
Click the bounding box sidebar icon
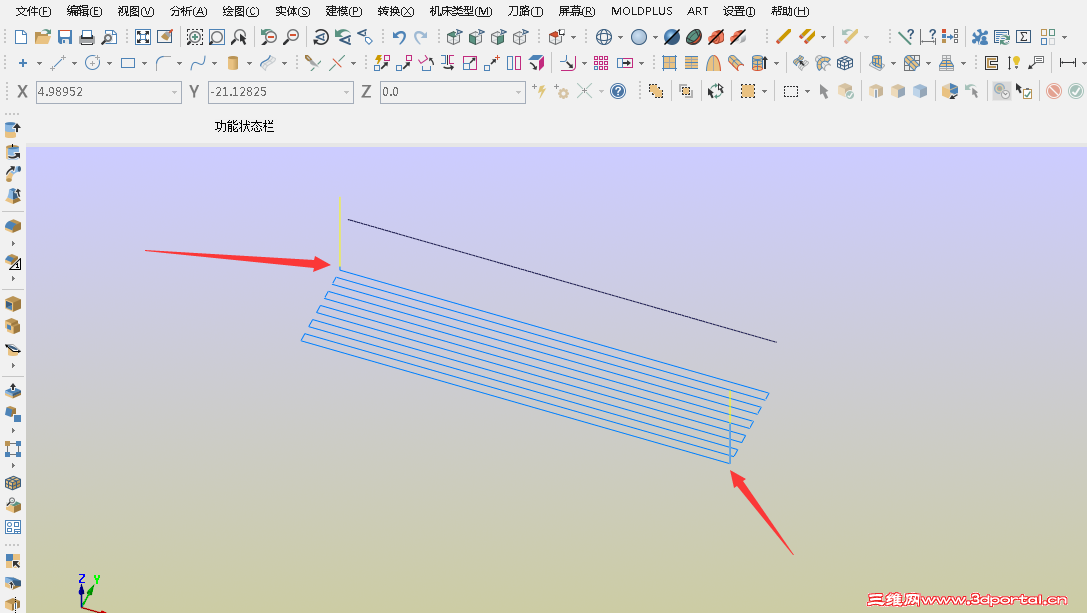[x=12, y=449]
